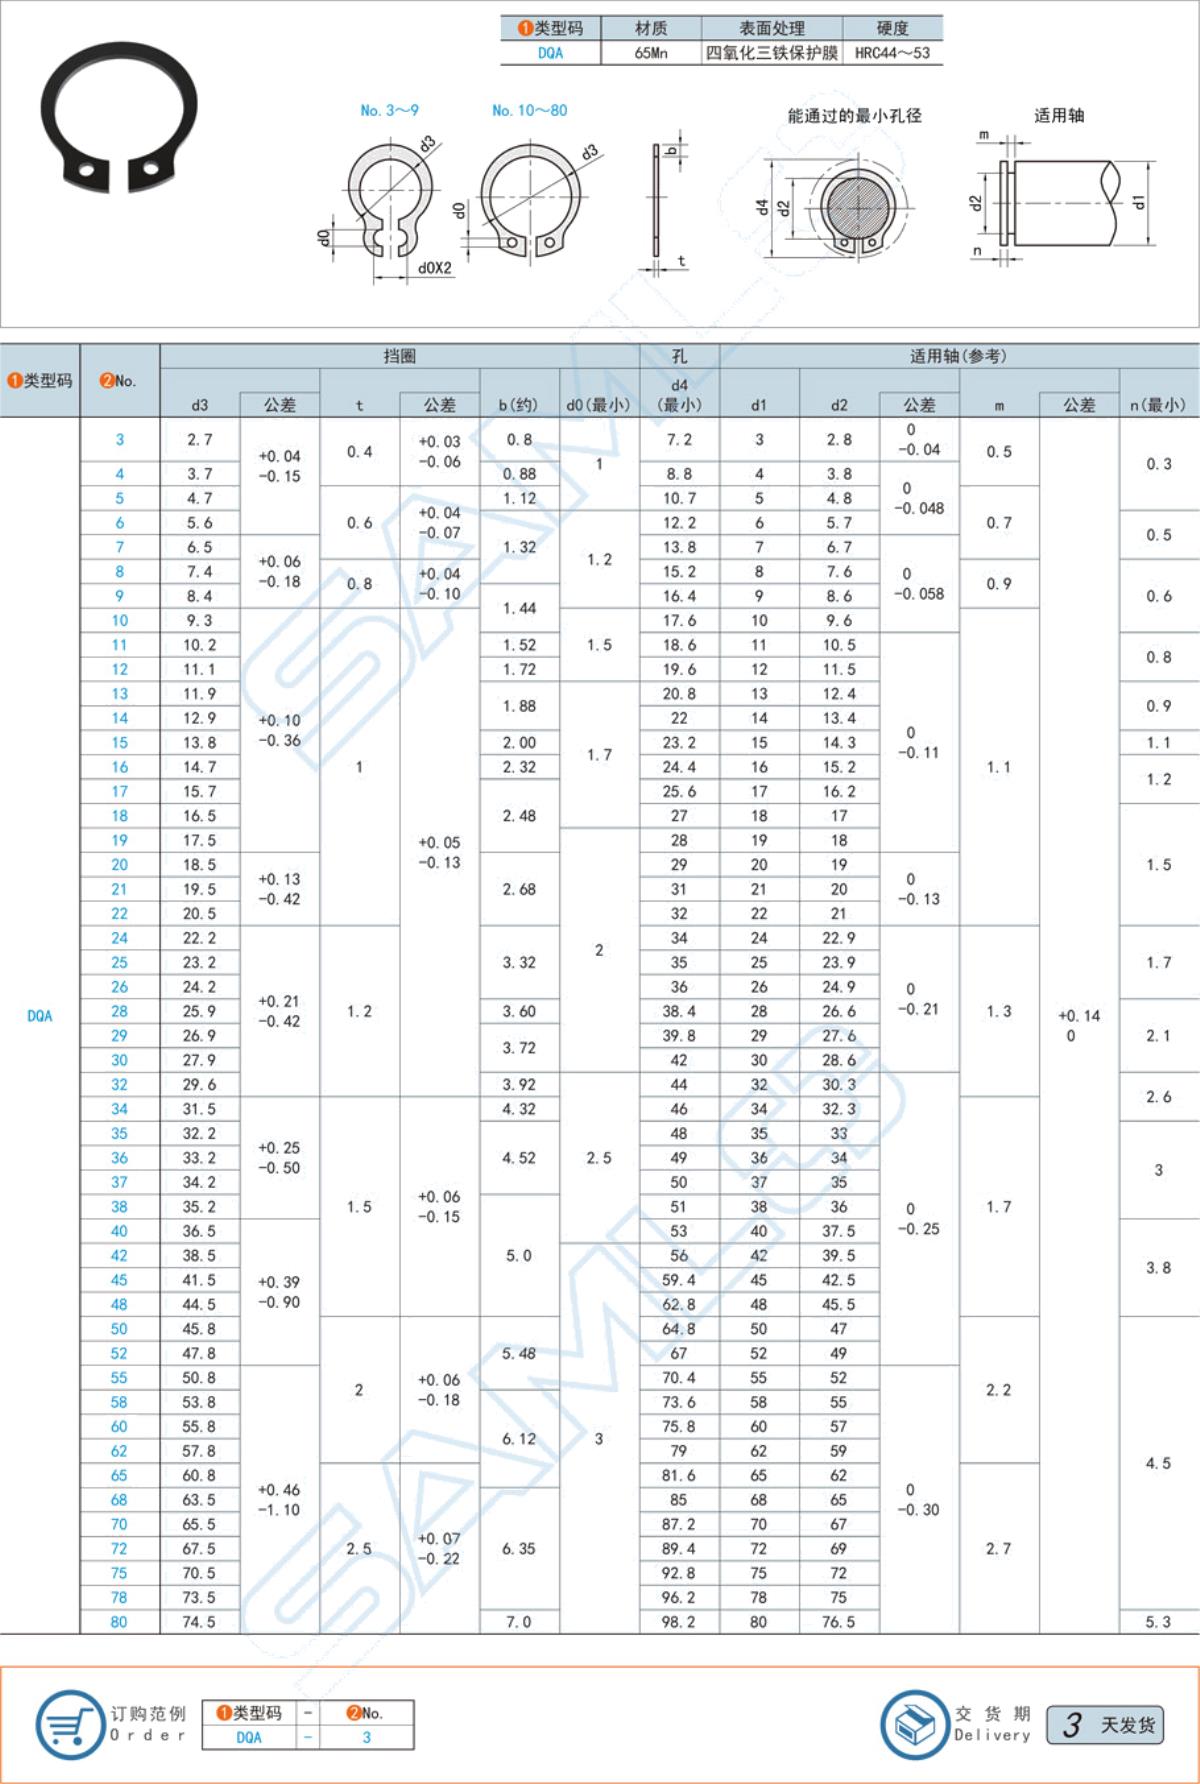Click the "能通过的最小孔径" diagram label
The image size is (1200, 1784).
[855, 116]
